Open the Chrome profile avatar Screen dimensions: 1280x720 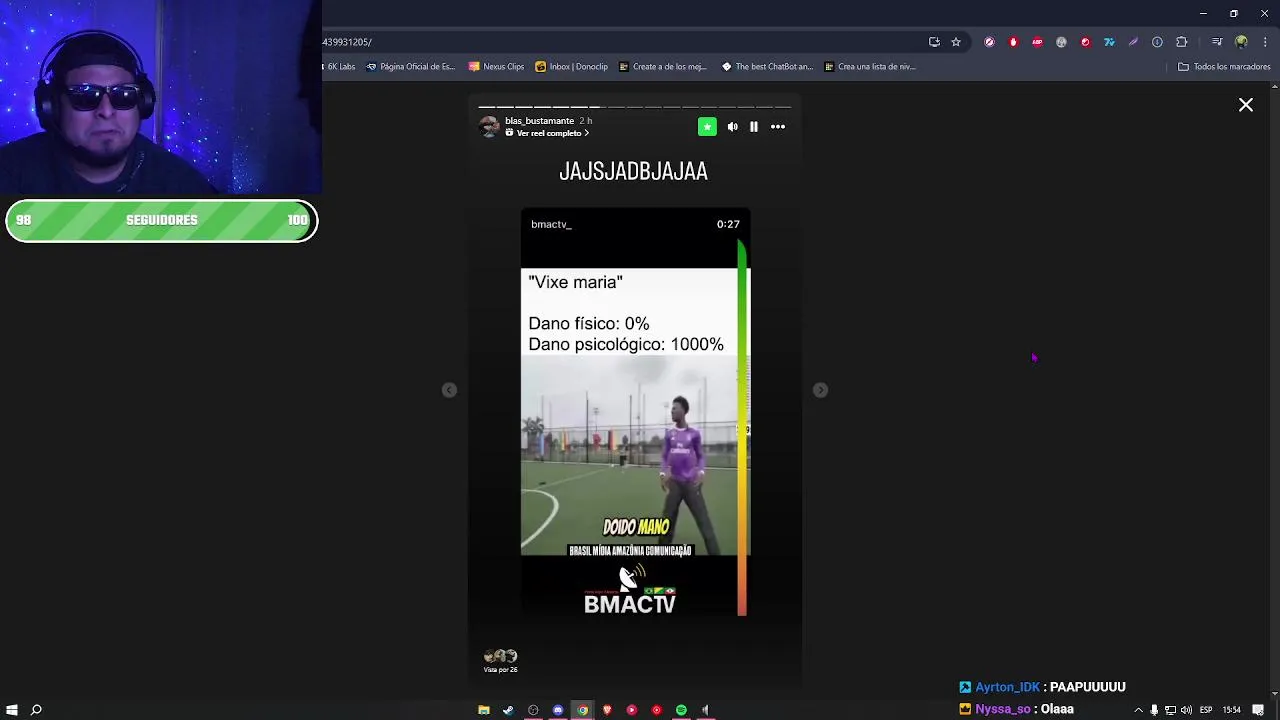[x=1241, y=42]
